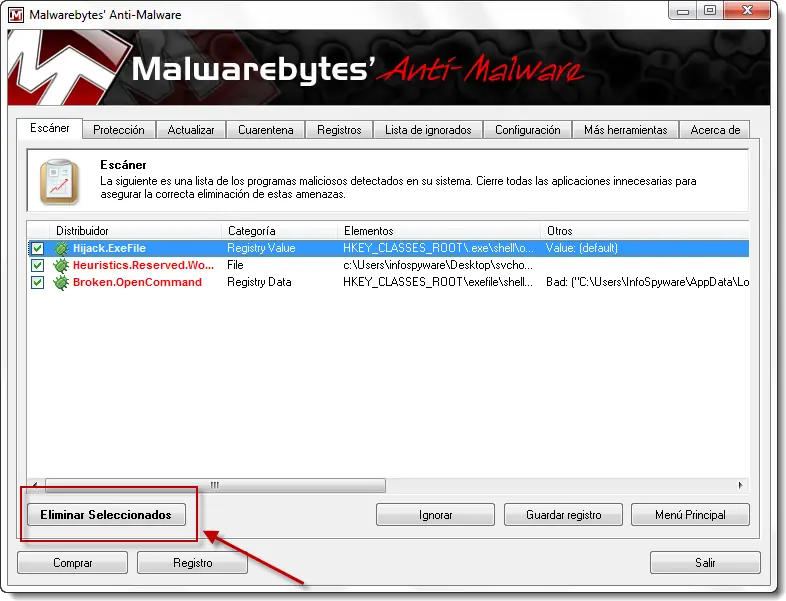The image size is (786, 601).
Task: Uncheck the Broken.OpenCommand checkbox
Action: point(38,282)
